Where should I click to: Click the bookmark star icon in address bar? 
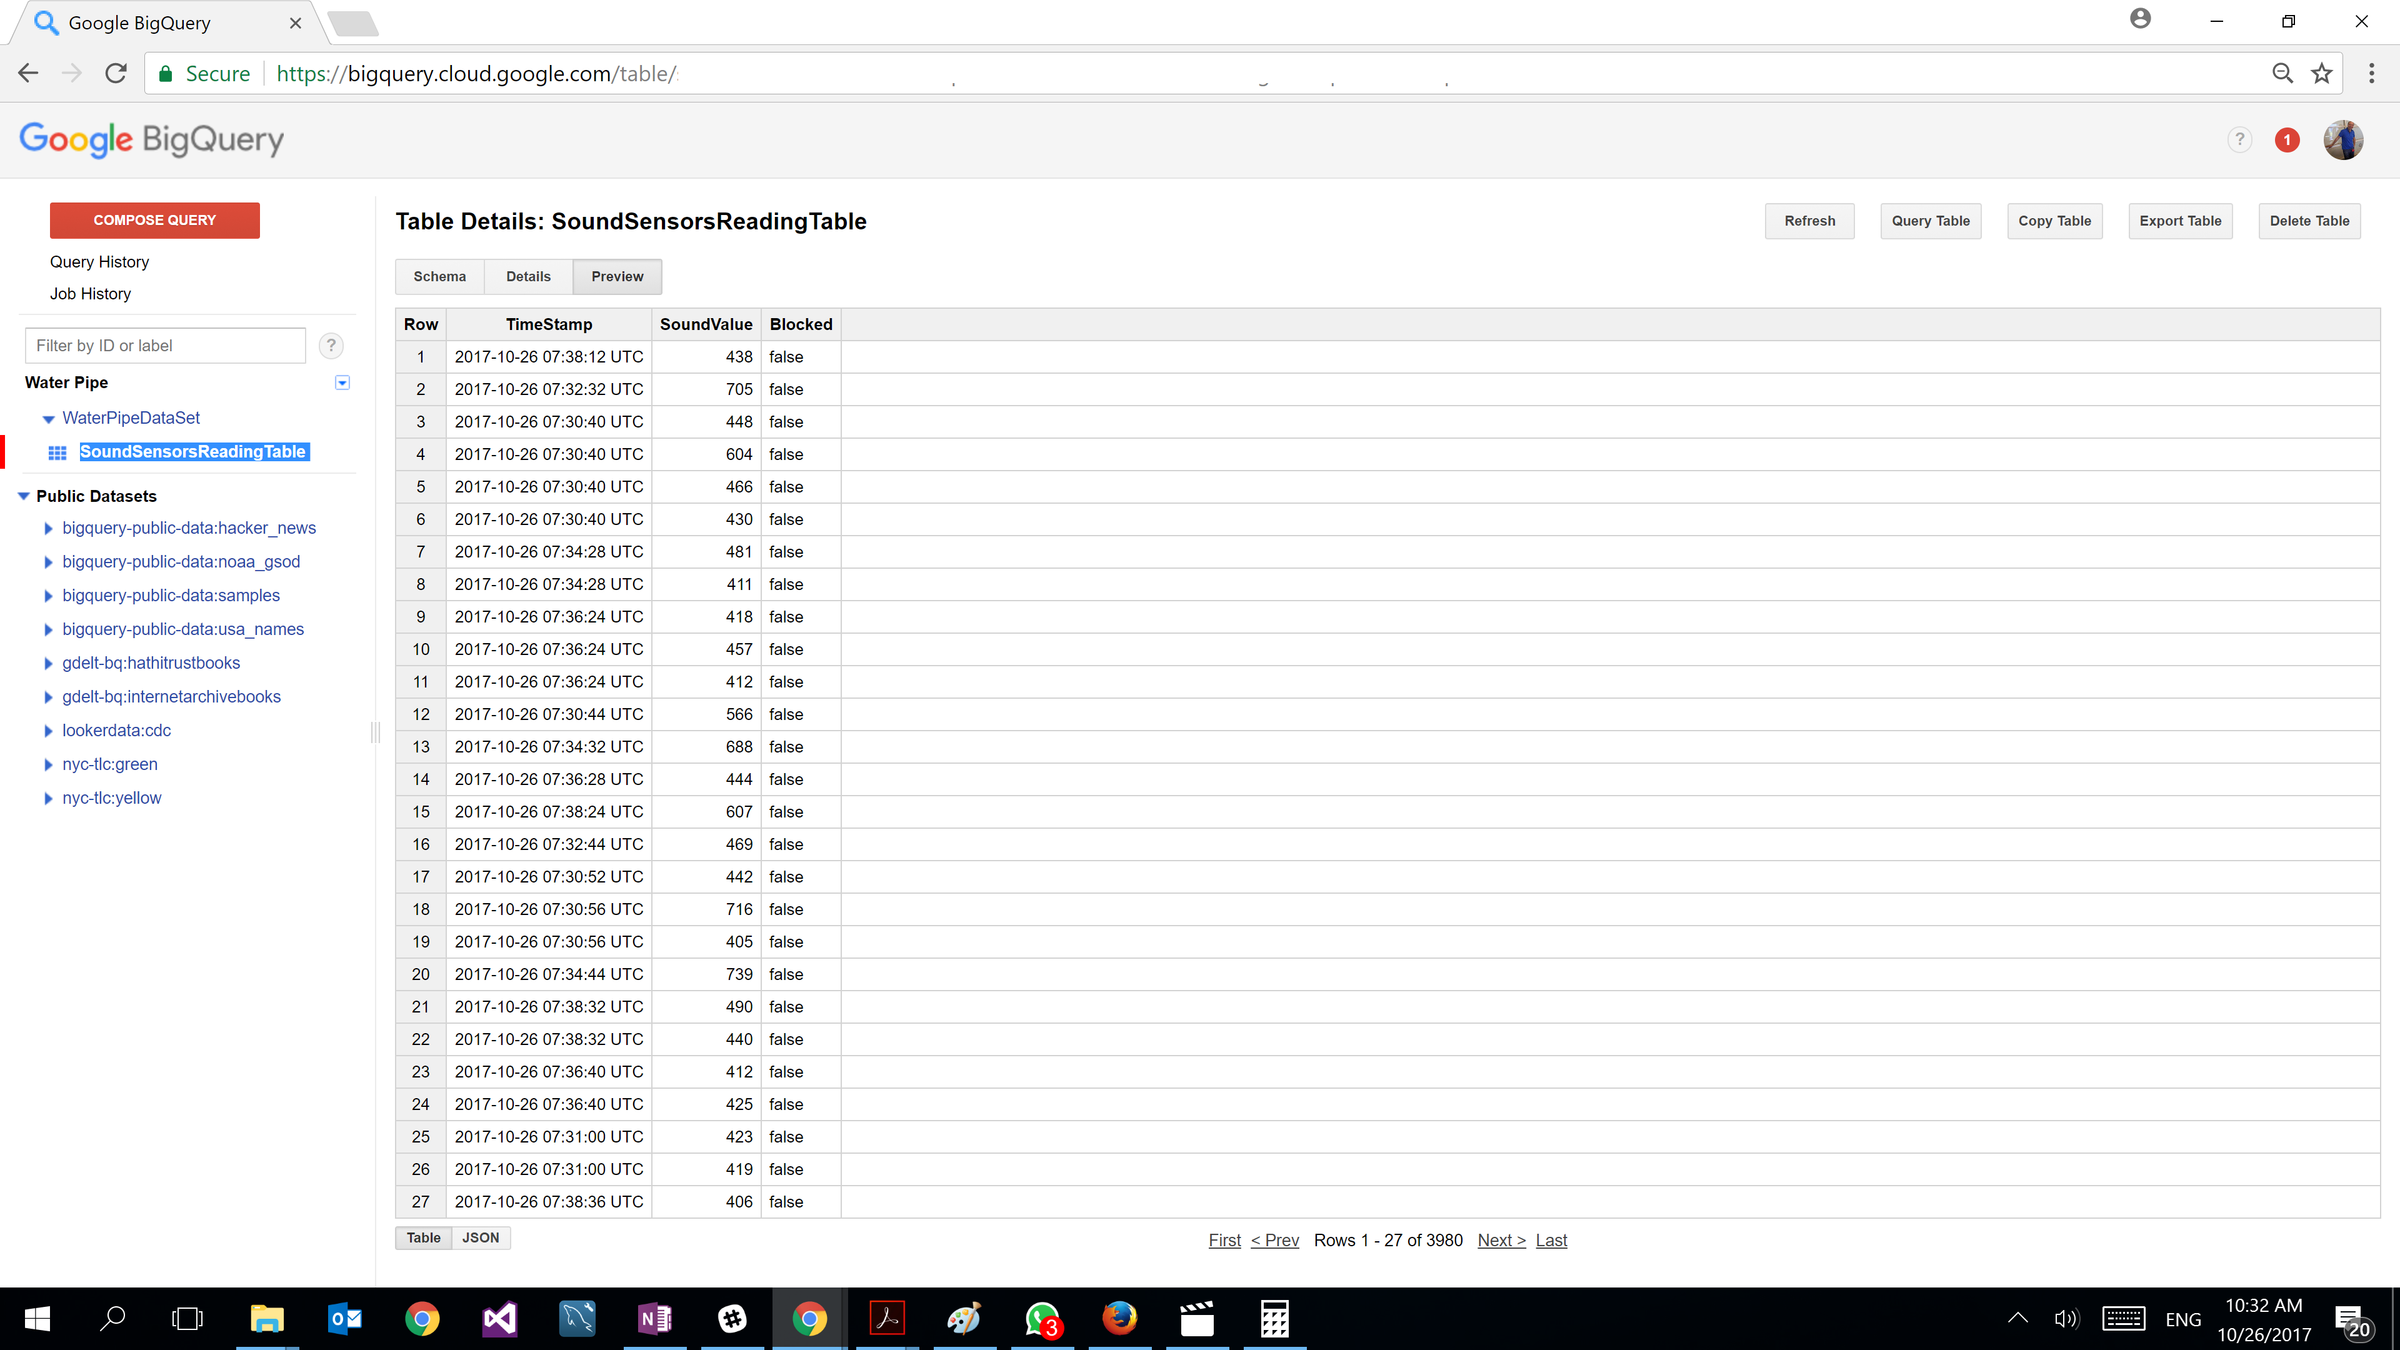(x=2321, y=73)
